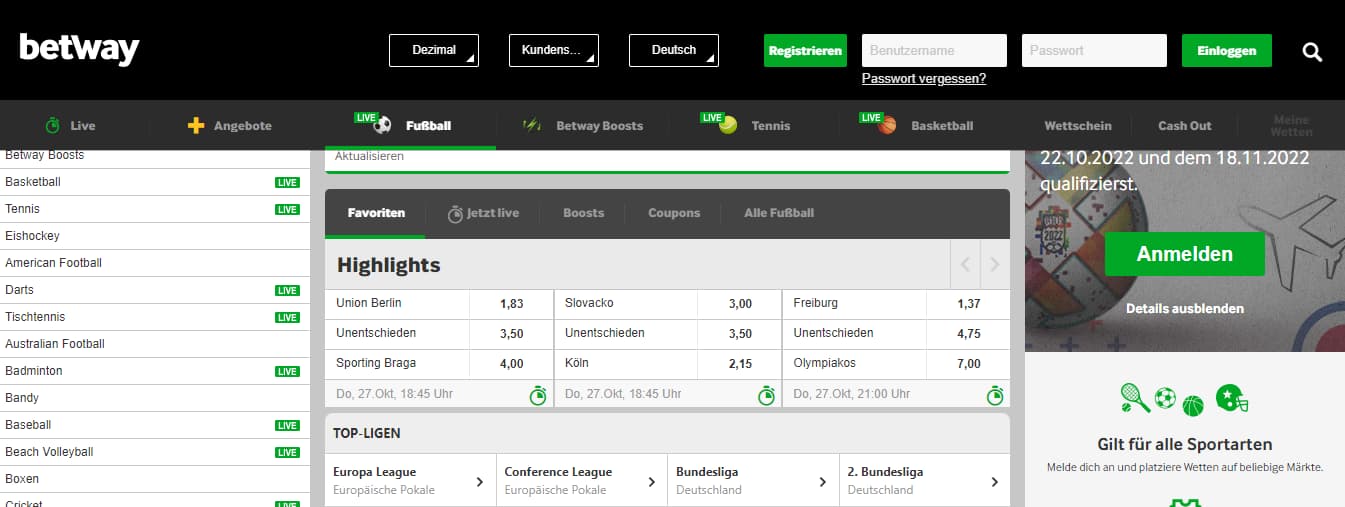The width and height of the screenshot is (1345, 507).
Task: Show next highlights with right arrow
Action: coord(994,265)
